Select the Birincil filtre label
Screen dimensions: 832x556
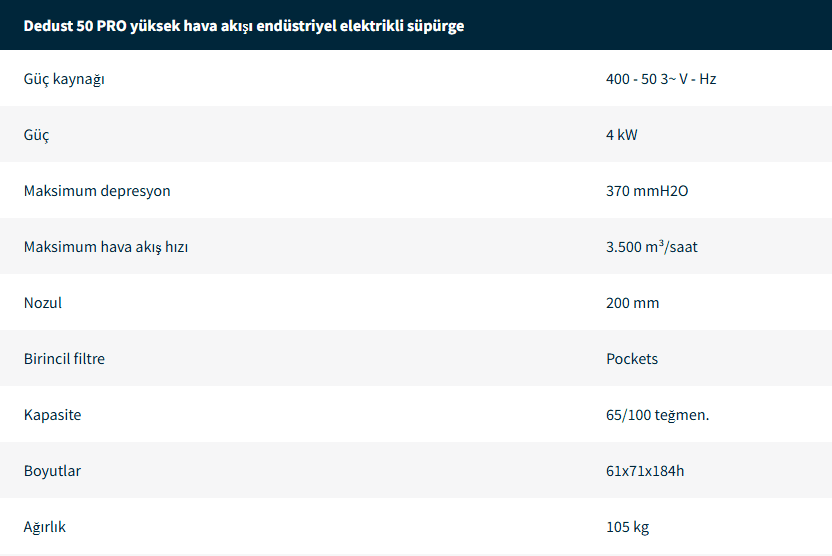pos(64,359)
